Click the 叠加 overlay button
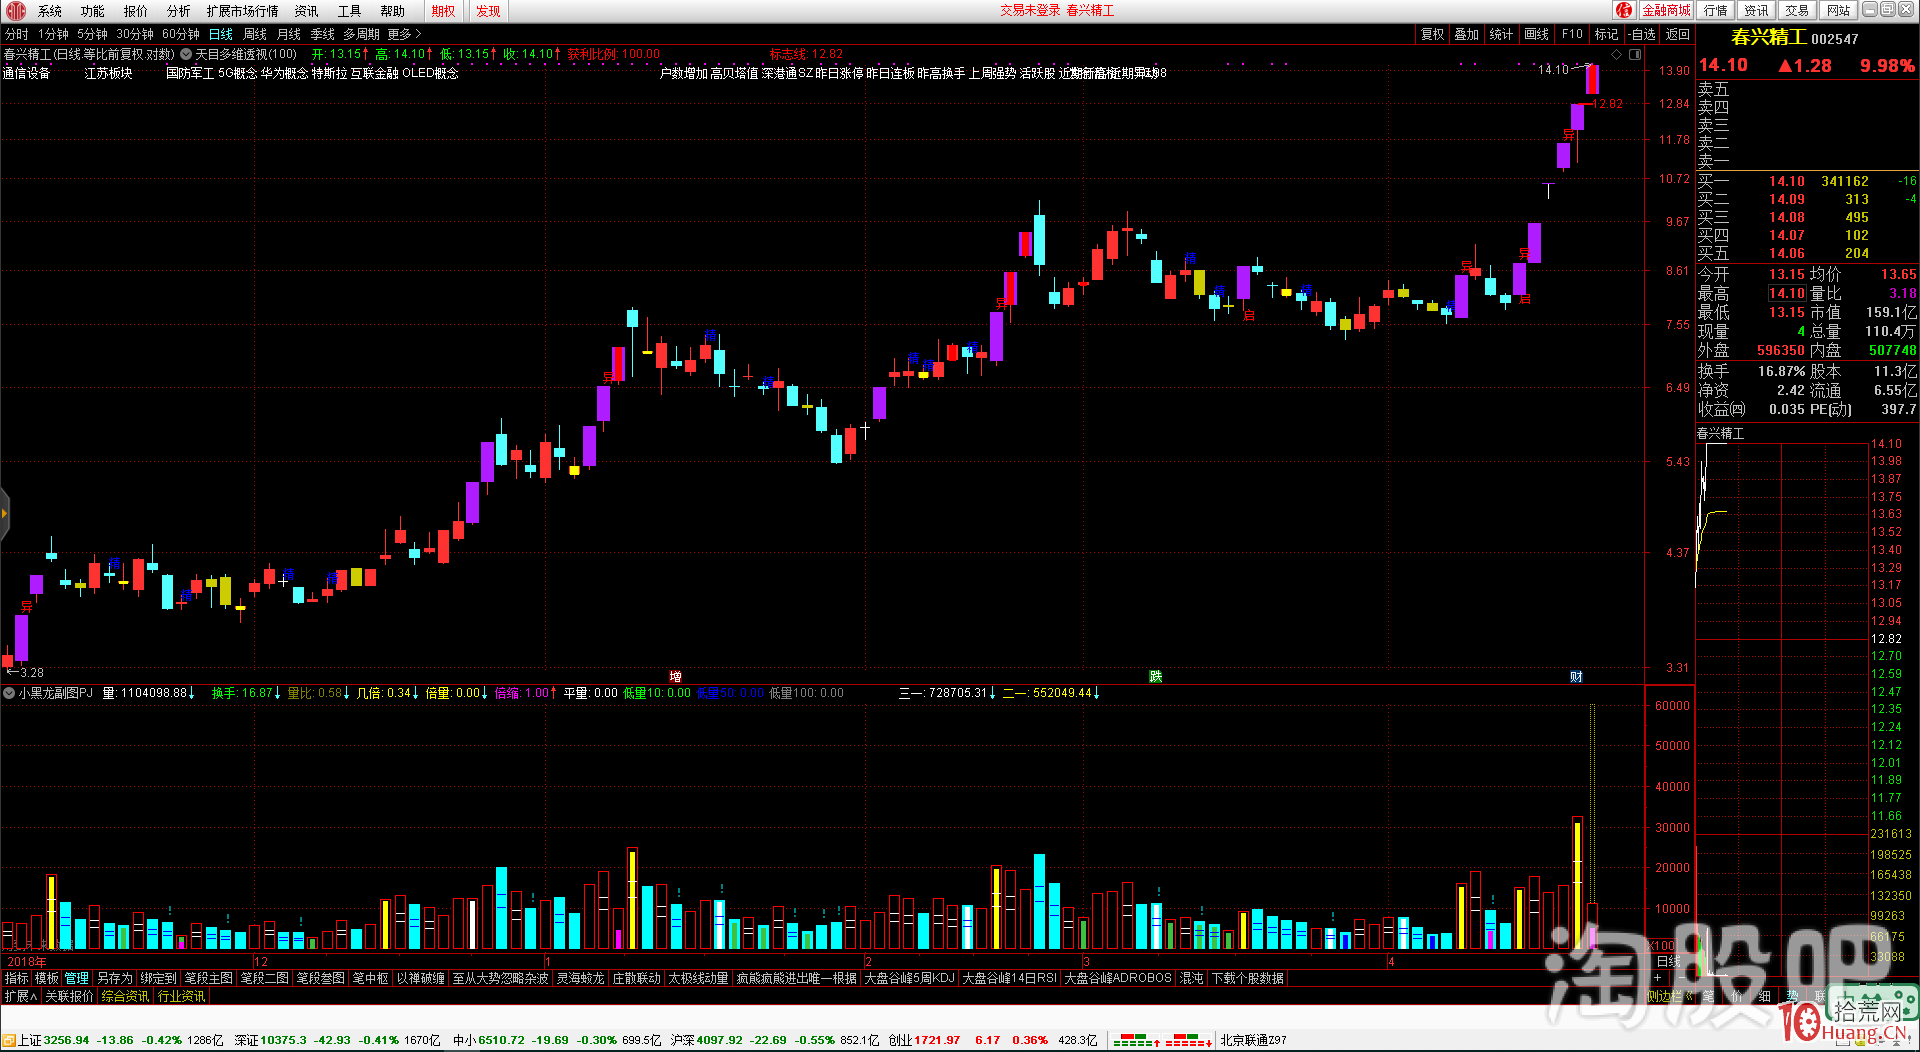The width and height of the screenshot is (1920, 1052). coord(1467,34)
